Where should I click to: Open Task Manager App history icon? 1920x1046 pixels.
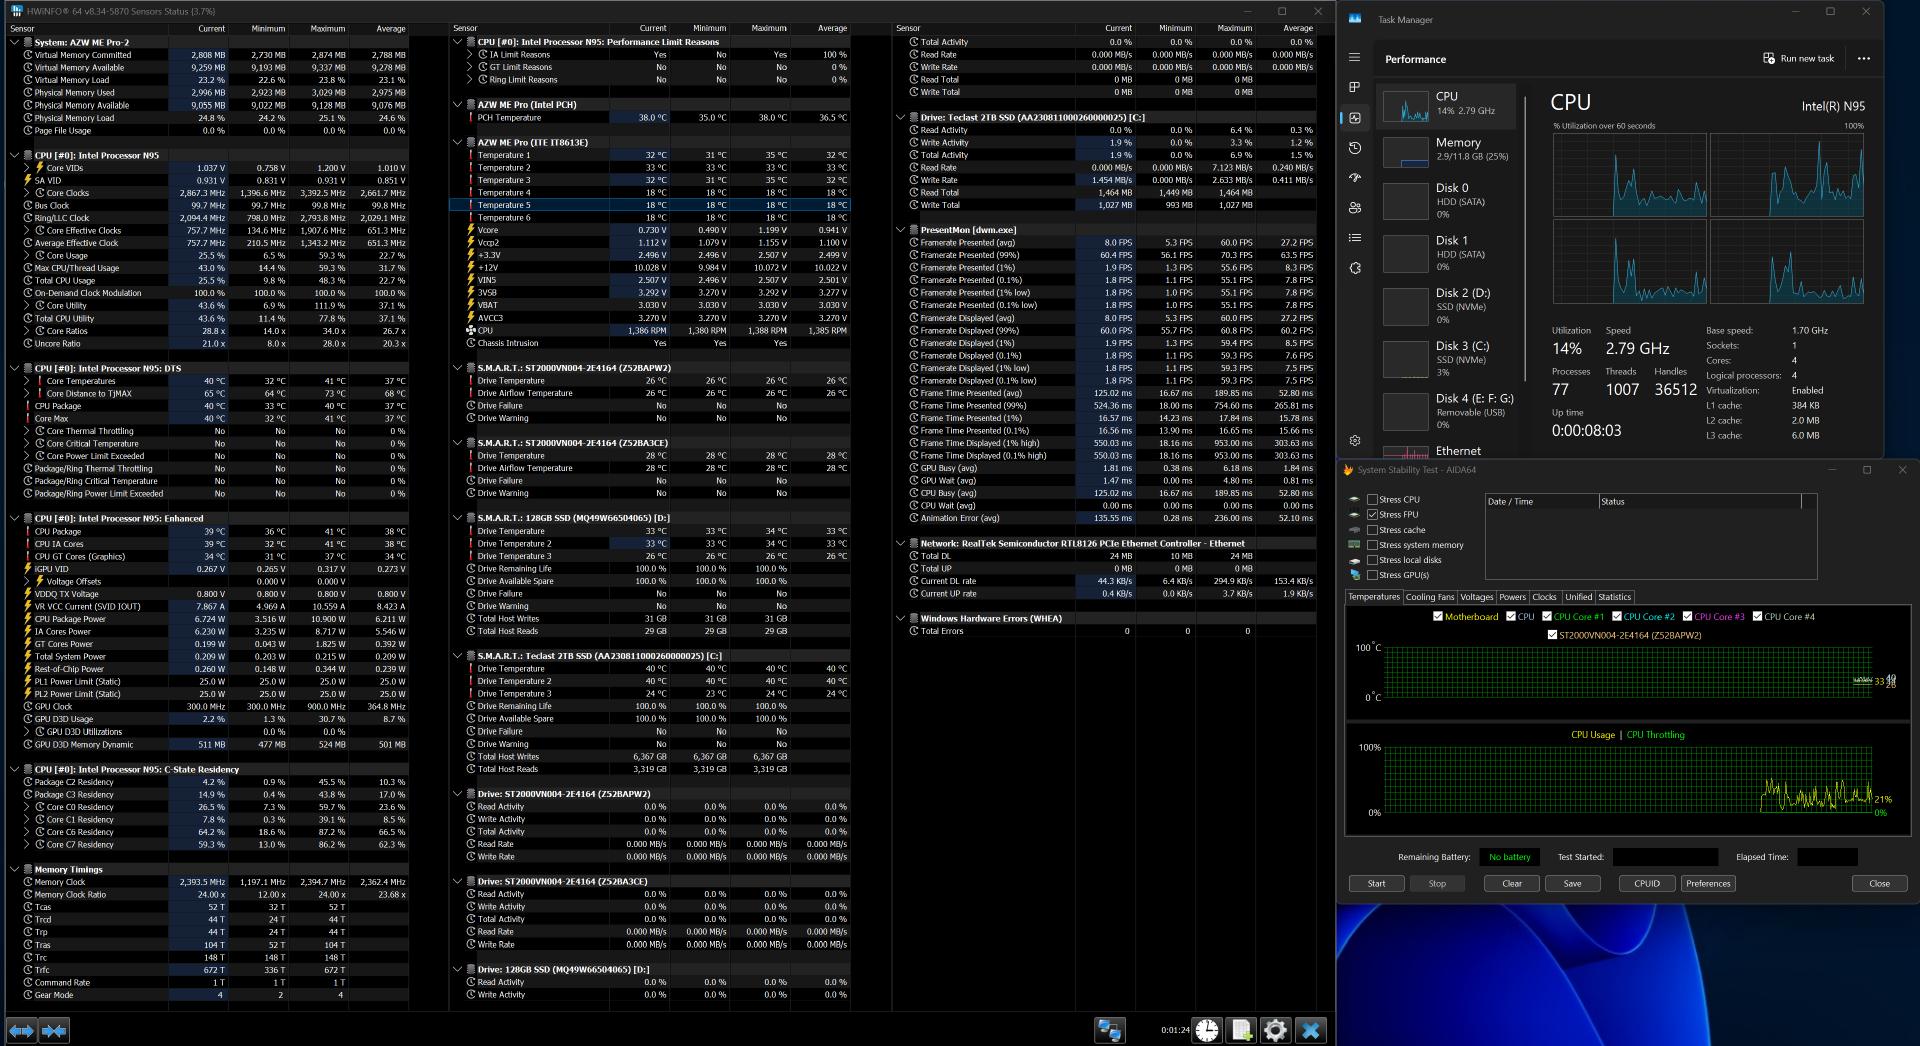[1354, 148]
